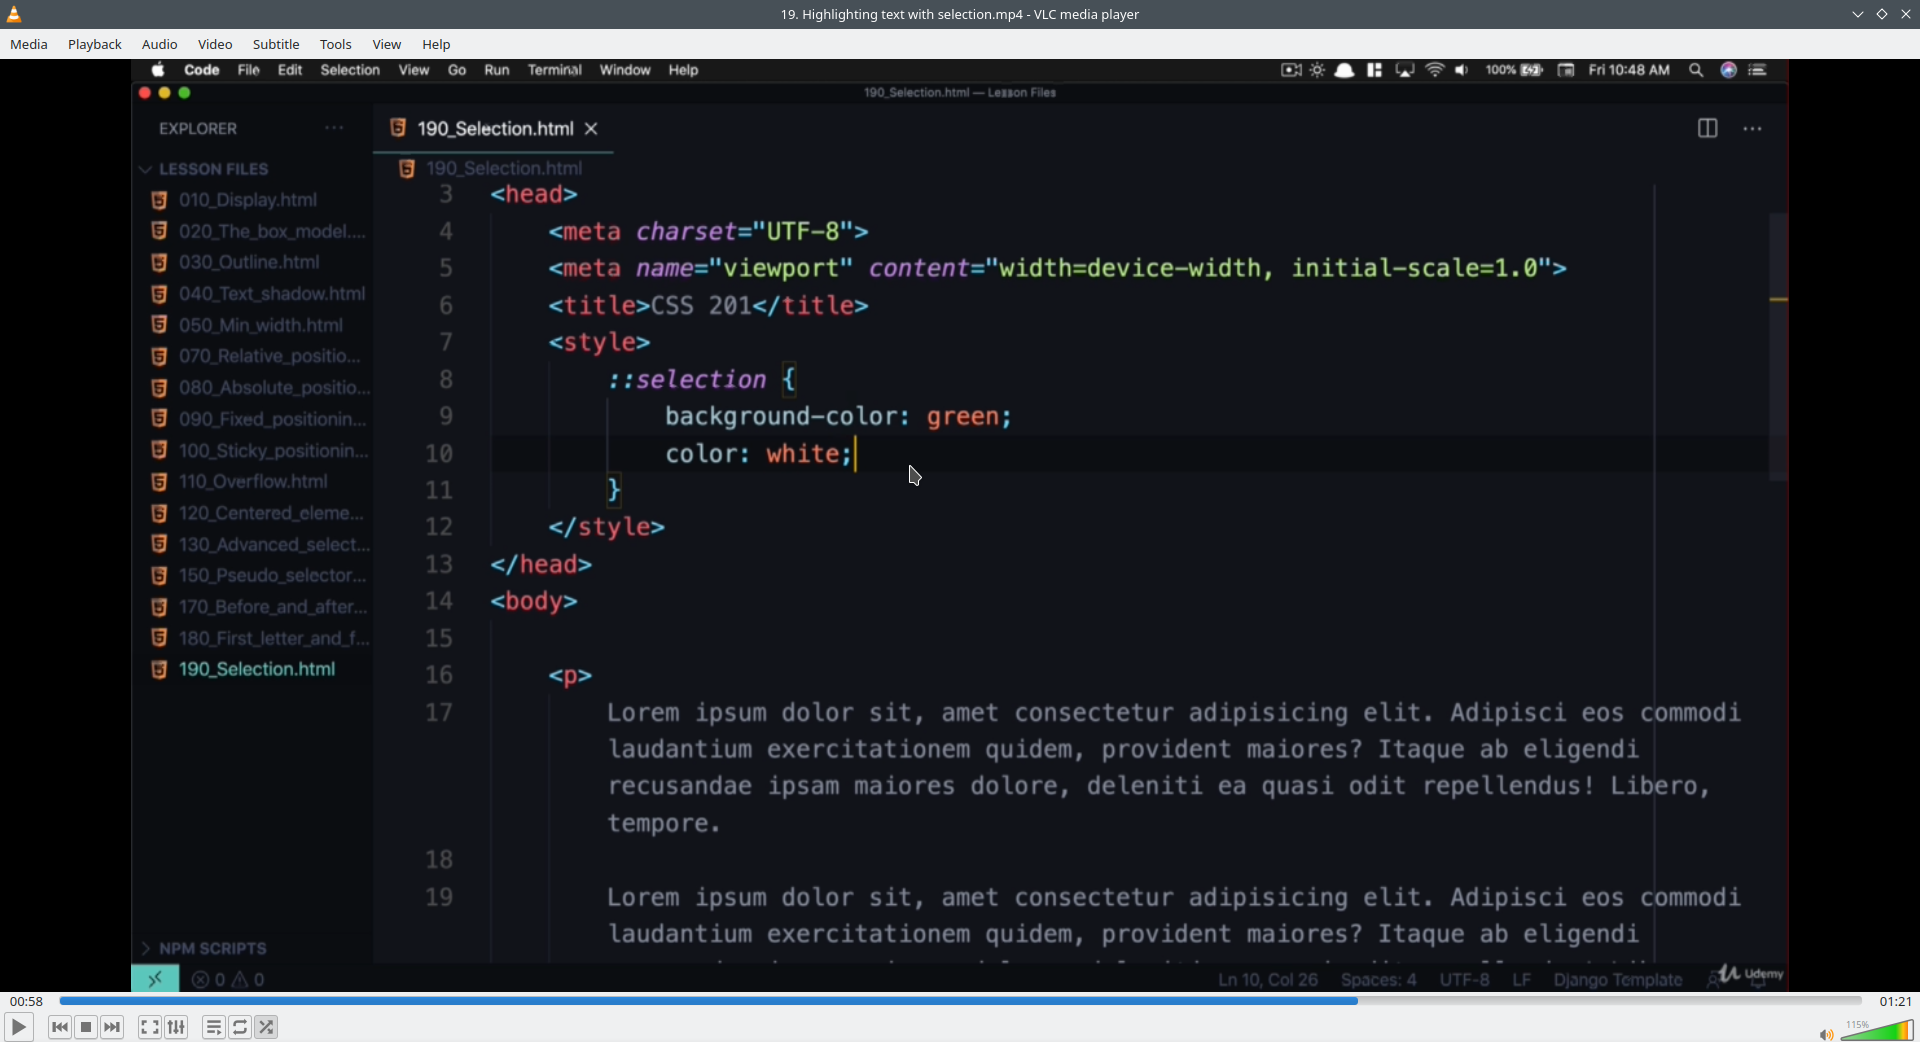
Task: Open the VLC Video menu
Action: [x=215, y=44]
